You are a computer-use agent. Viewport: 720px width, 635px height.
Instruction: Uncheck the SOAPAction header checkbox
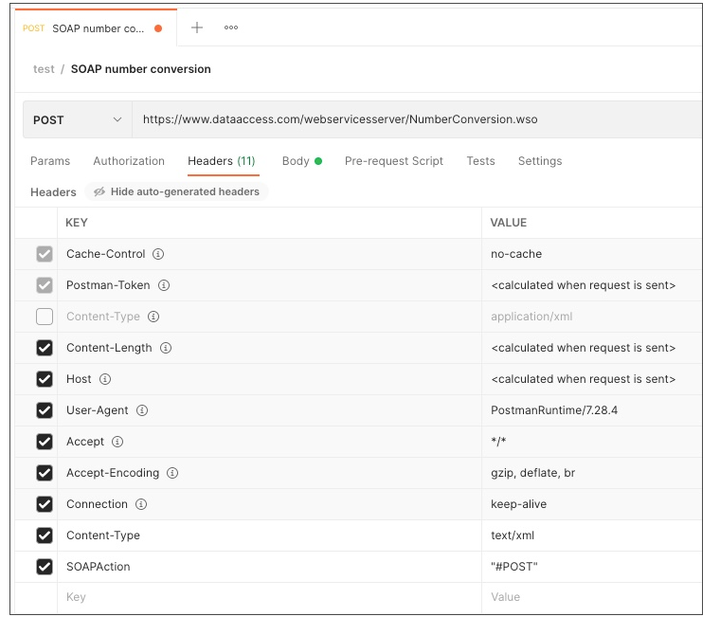click(x=44, y=567)
